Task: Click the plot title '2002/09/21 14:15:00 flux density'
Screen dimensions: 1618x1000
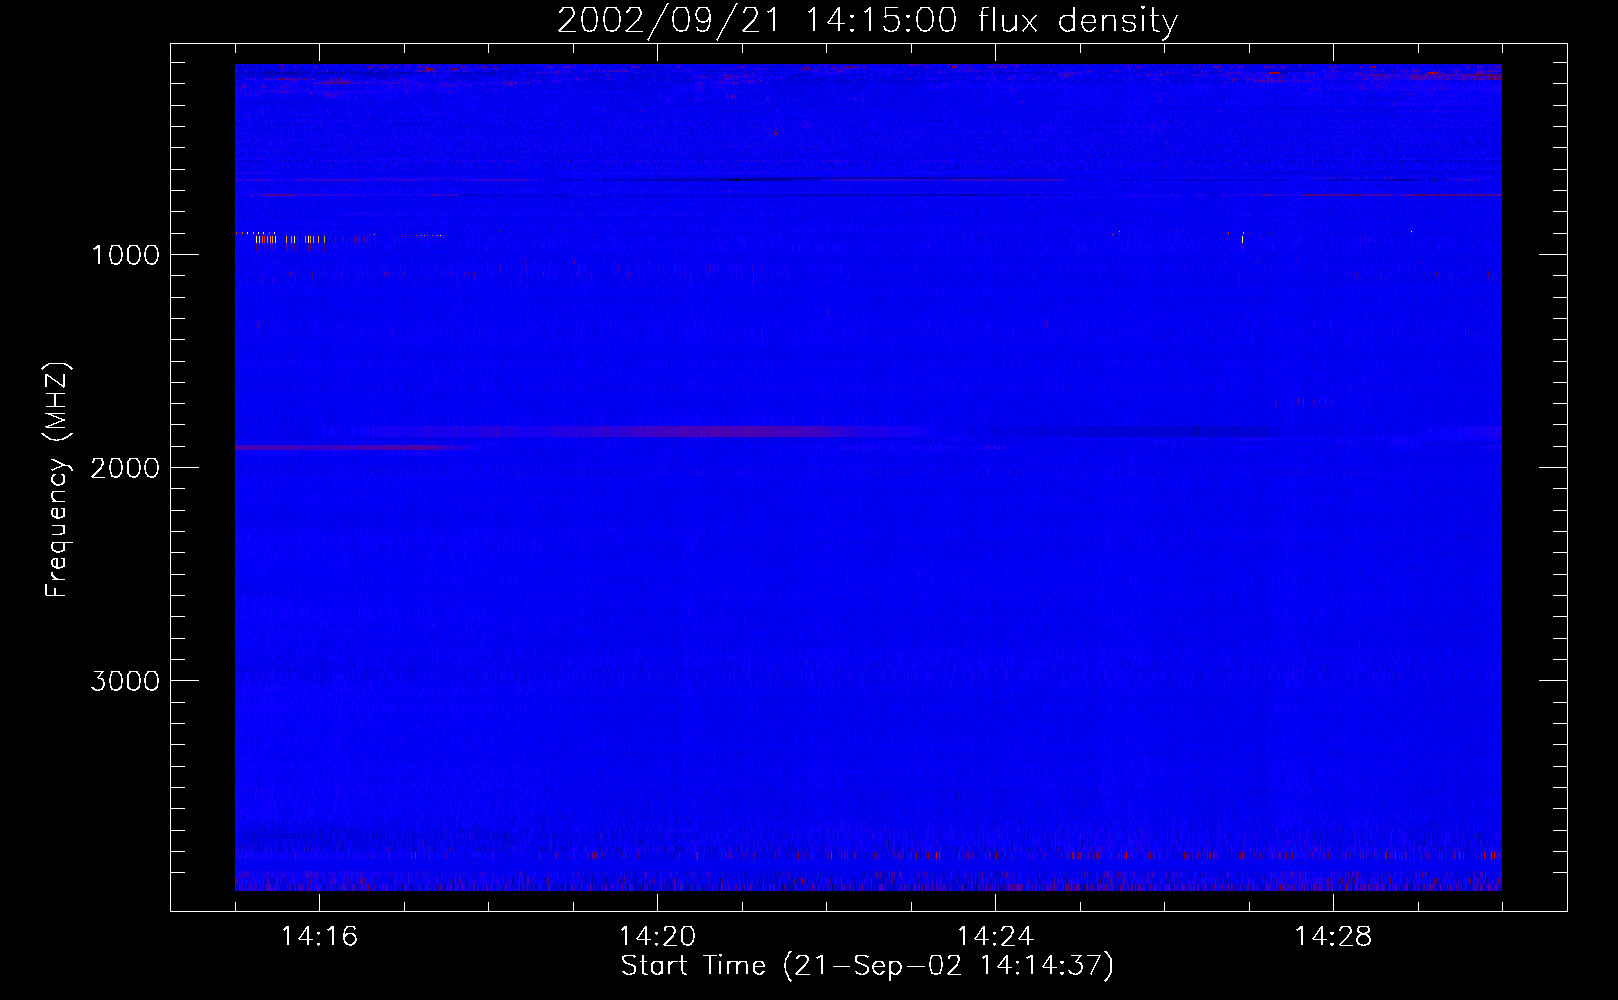Action: 867,21
